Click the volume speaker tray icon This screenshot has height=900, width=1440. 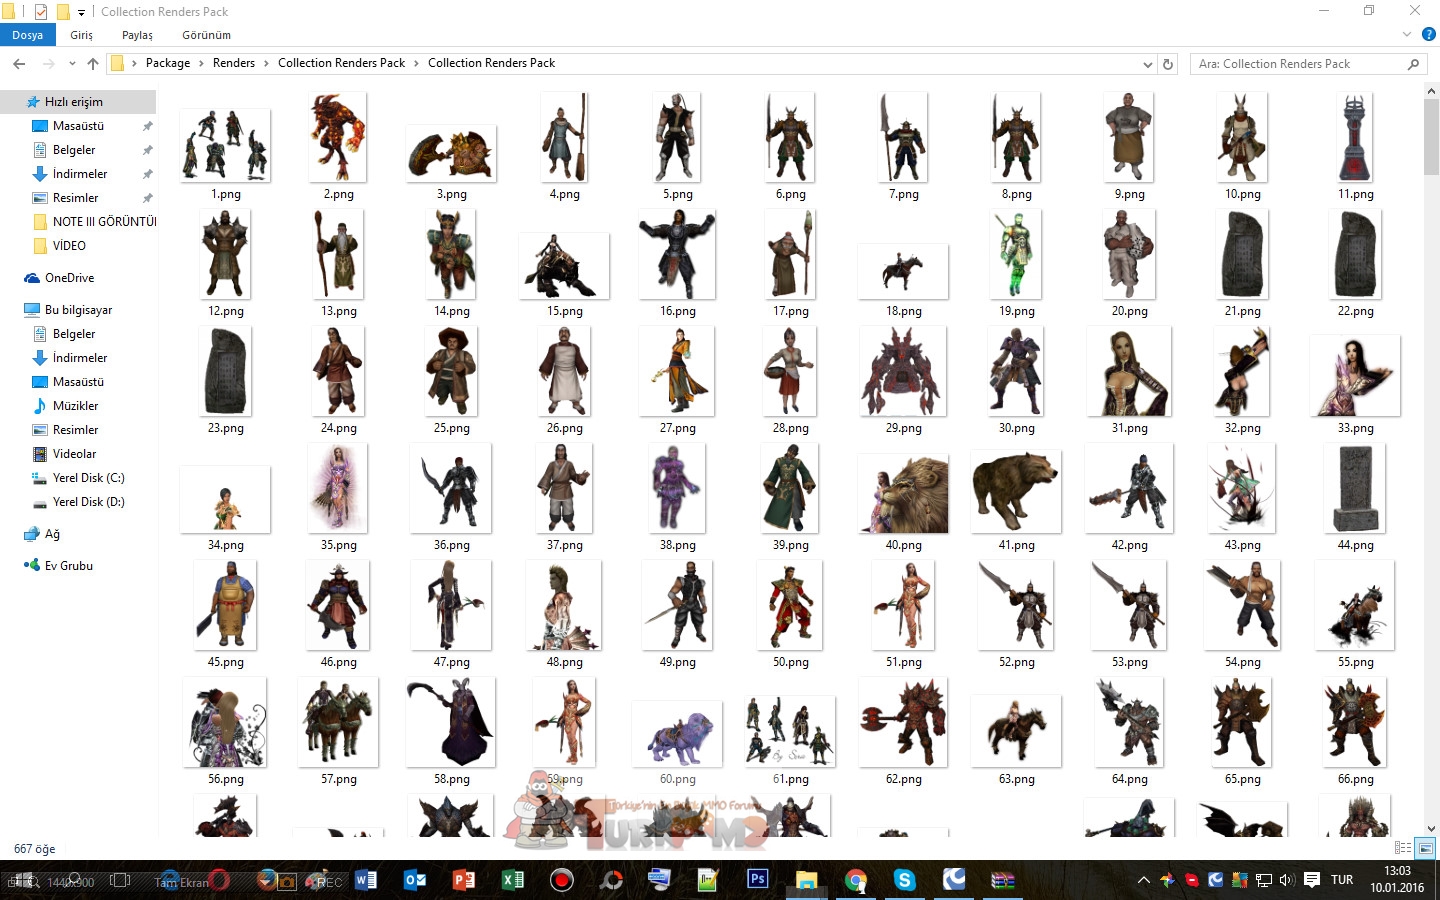pyautogui.click(x=1286, y=880)
